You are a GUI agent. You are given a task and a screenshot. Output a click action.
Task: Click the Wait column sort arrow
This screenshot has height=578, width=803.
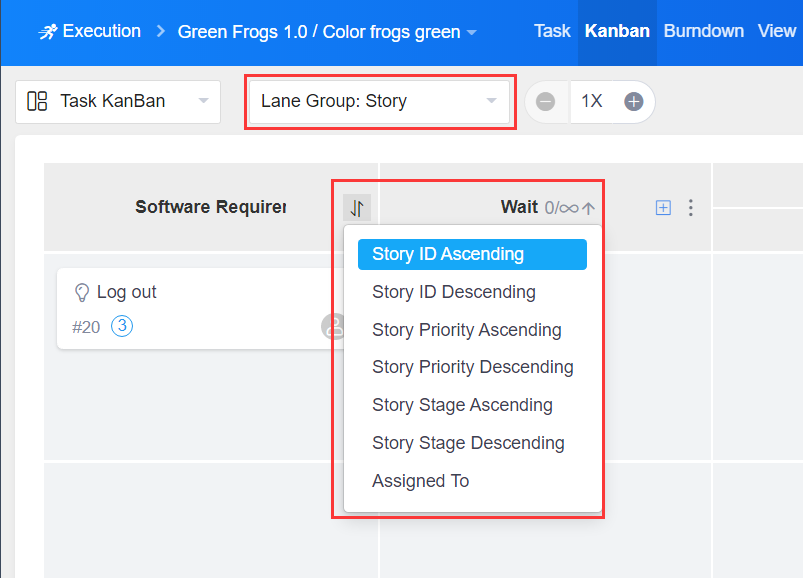pos(589,208)
